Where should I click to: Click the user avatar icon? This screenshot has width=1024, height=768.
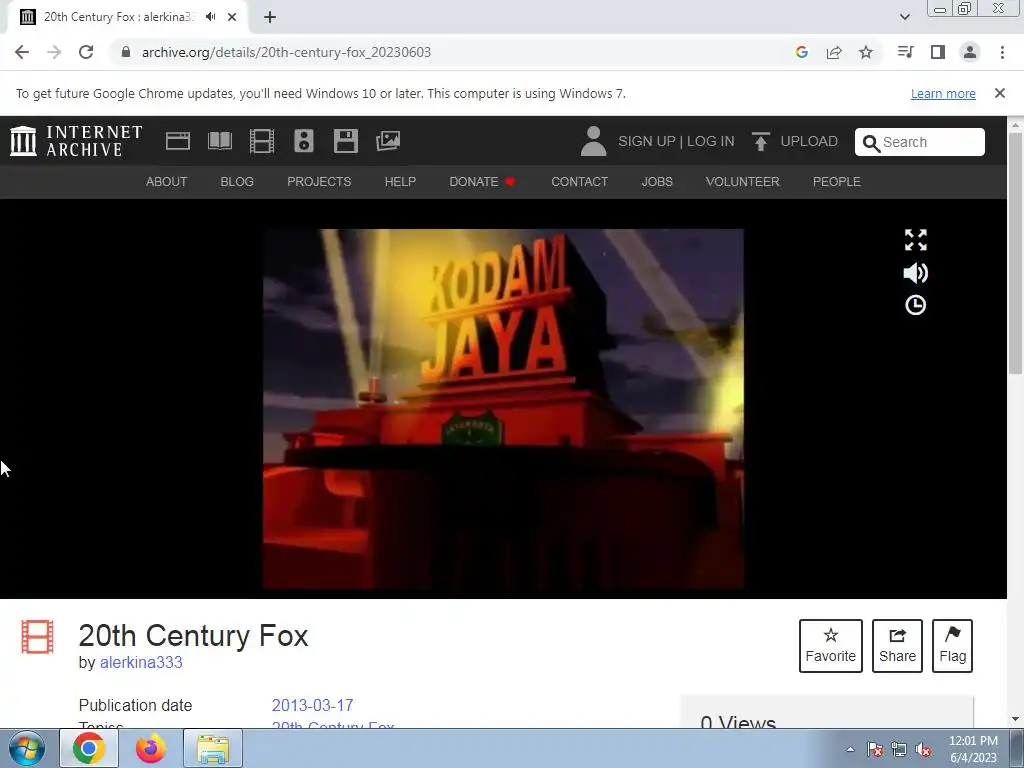tap(593, 141)
